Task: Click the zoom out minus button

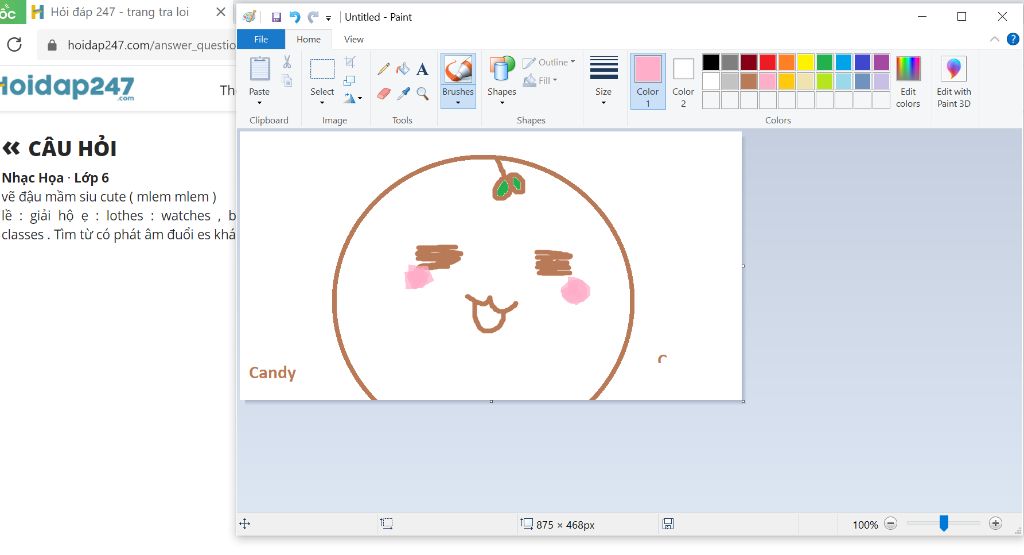Action: (x=891, y=524)
